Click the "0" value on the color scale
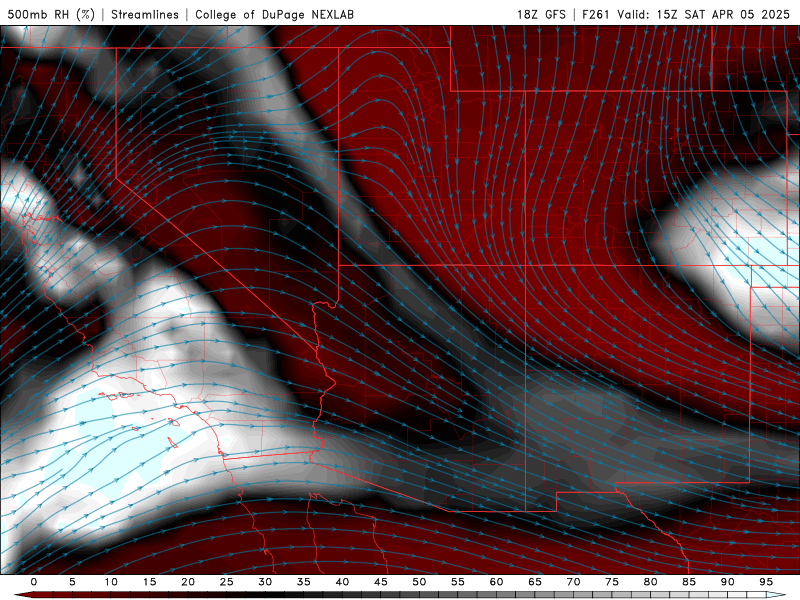Screen dimensions: 800x600 (x=34, y=582)
